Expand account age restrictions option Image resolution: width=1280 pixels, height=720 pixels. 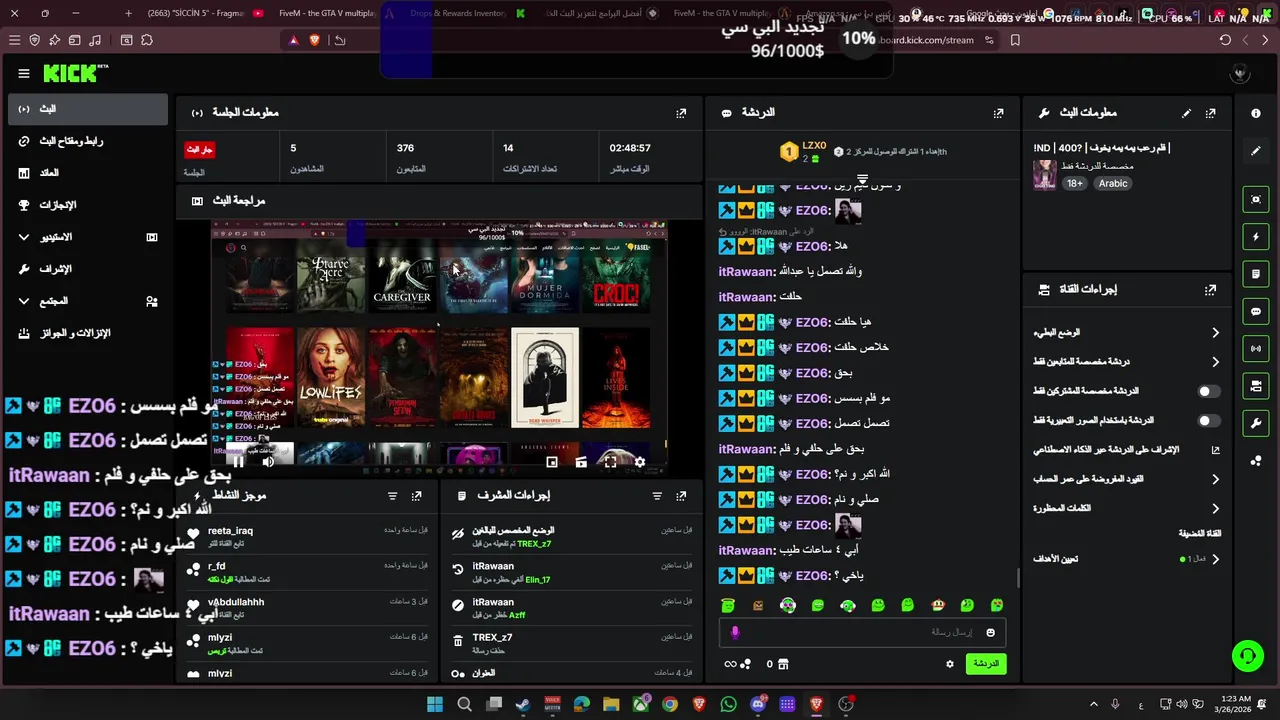pyautogui.click(x=1127, y=479)
